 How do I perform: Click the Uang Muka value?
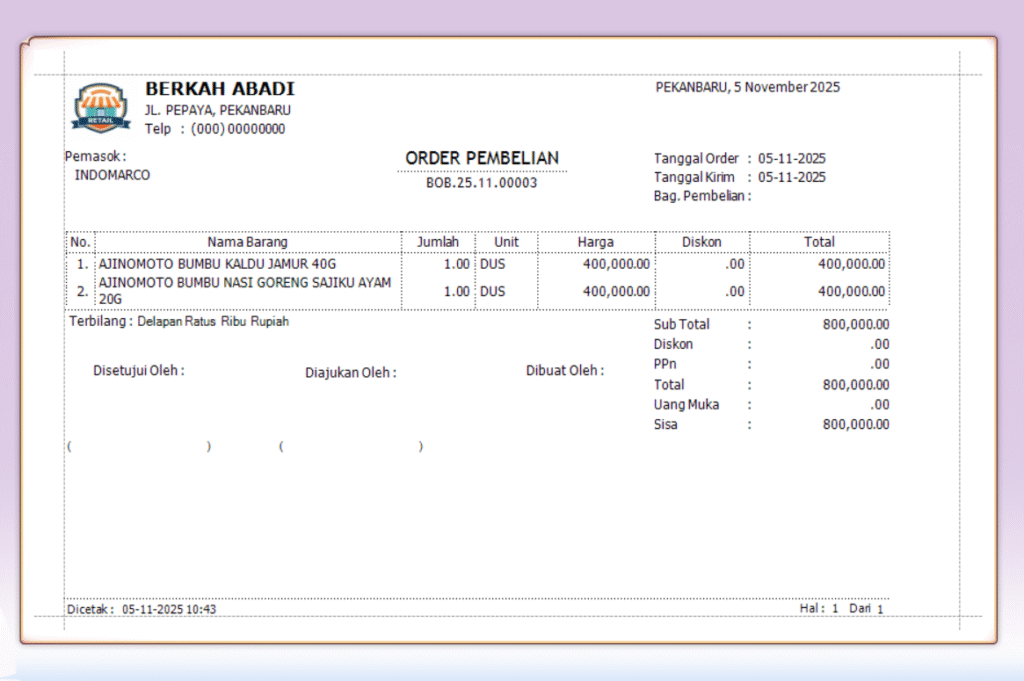(x=879, y=405)
